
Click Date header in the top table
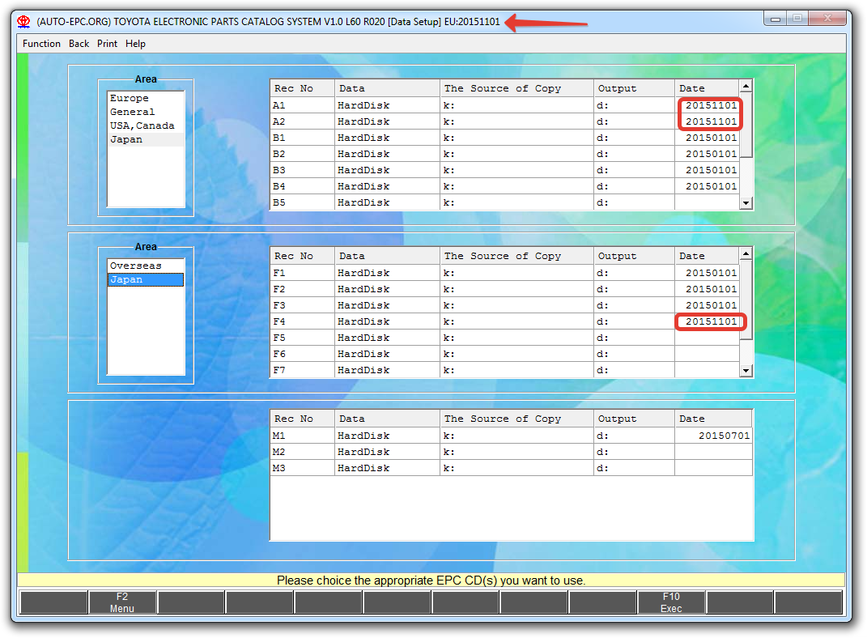[707, 88]
